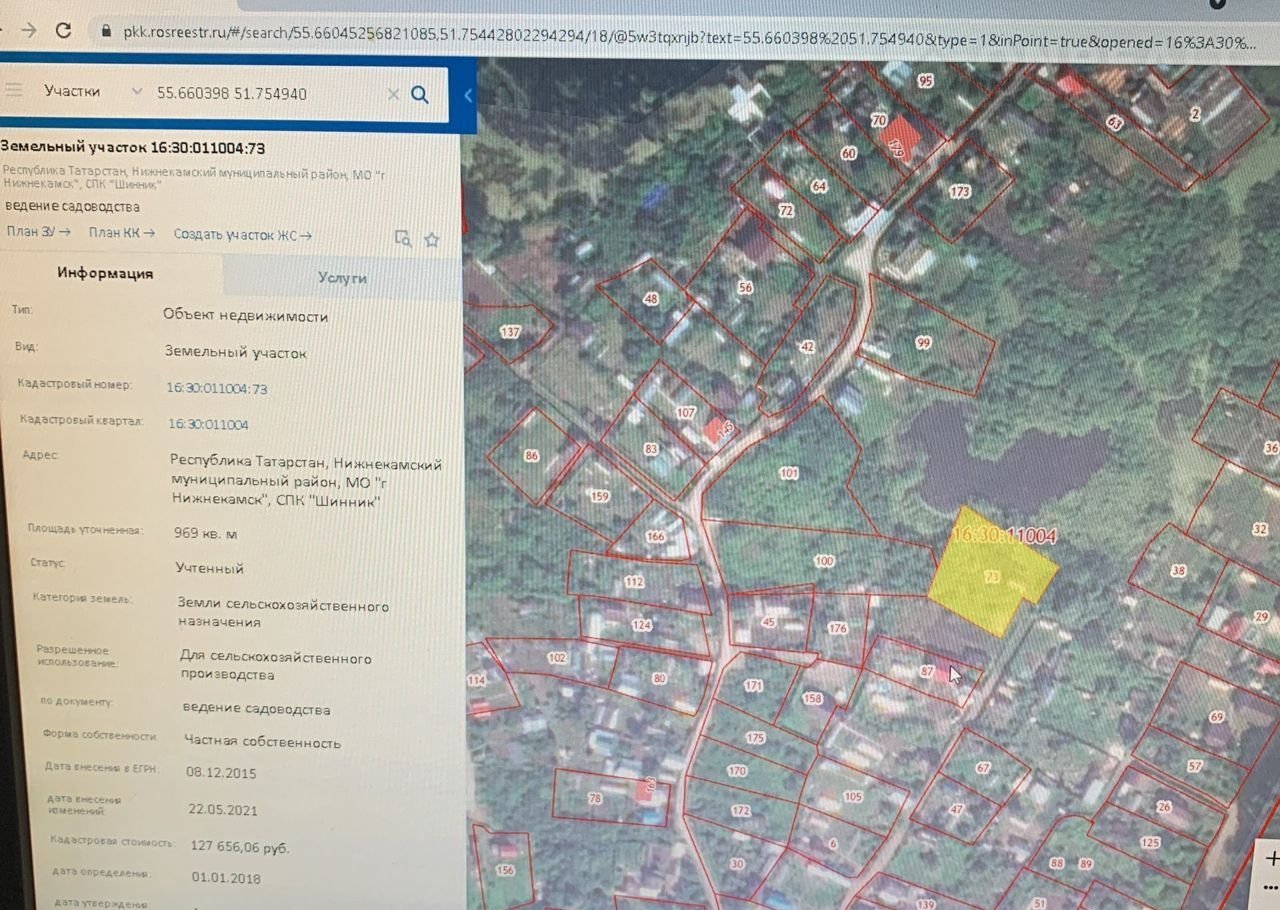1280x910 pixels.
Task: Zoom in the map with plus button
Action: [x=1271, y=858]
